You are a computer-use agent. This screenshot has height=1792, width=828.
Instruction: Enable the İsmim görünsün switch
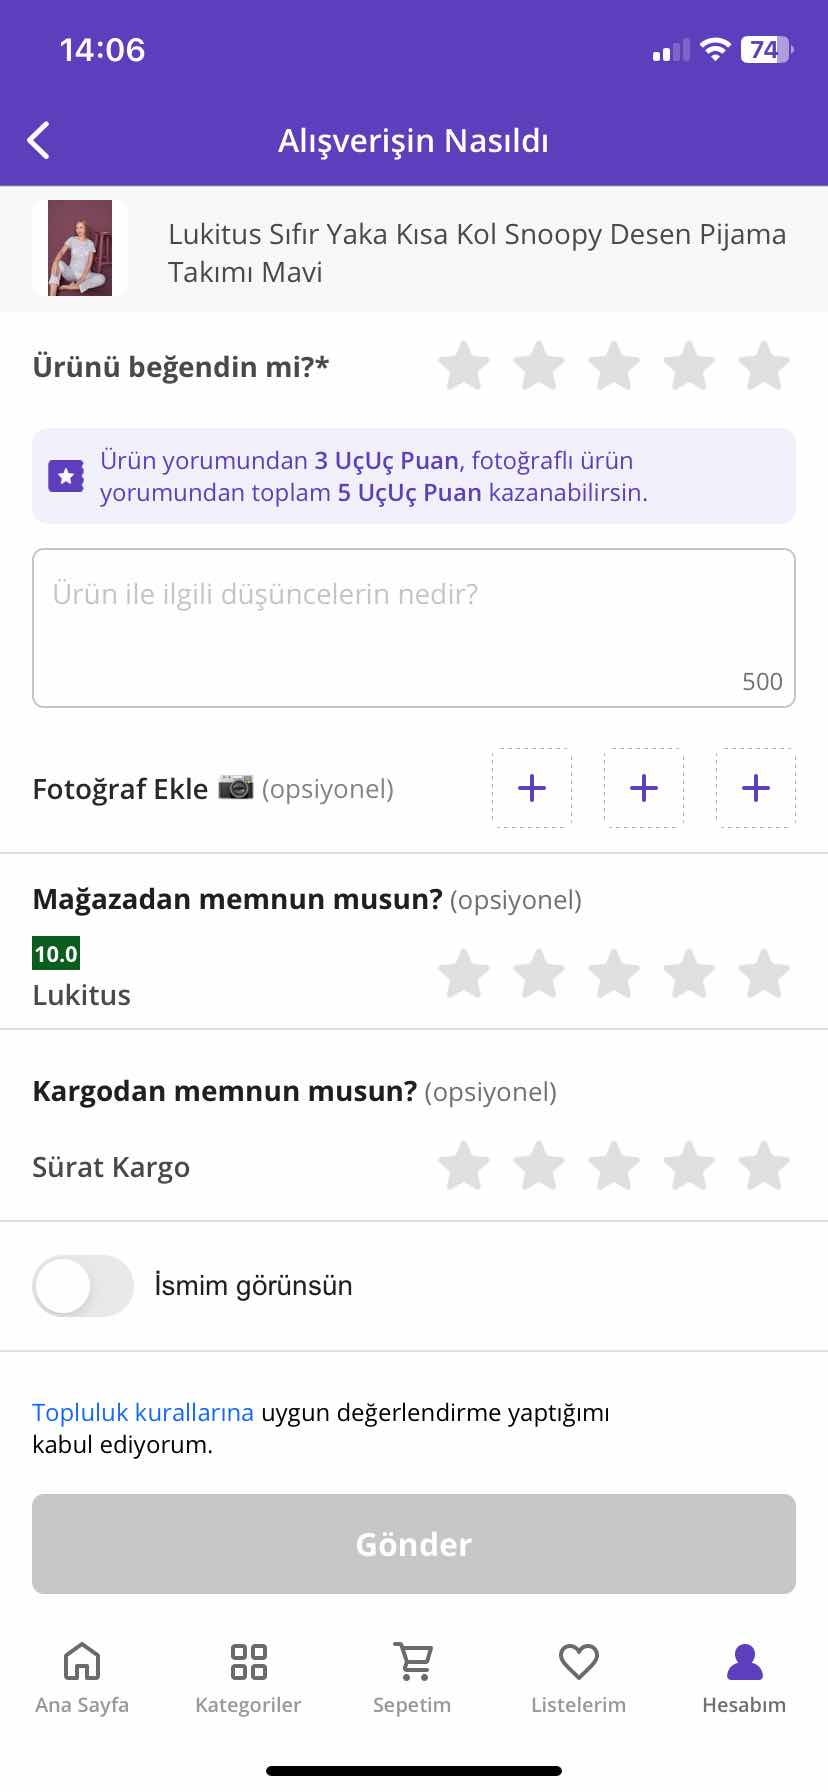pos(83,1285)
